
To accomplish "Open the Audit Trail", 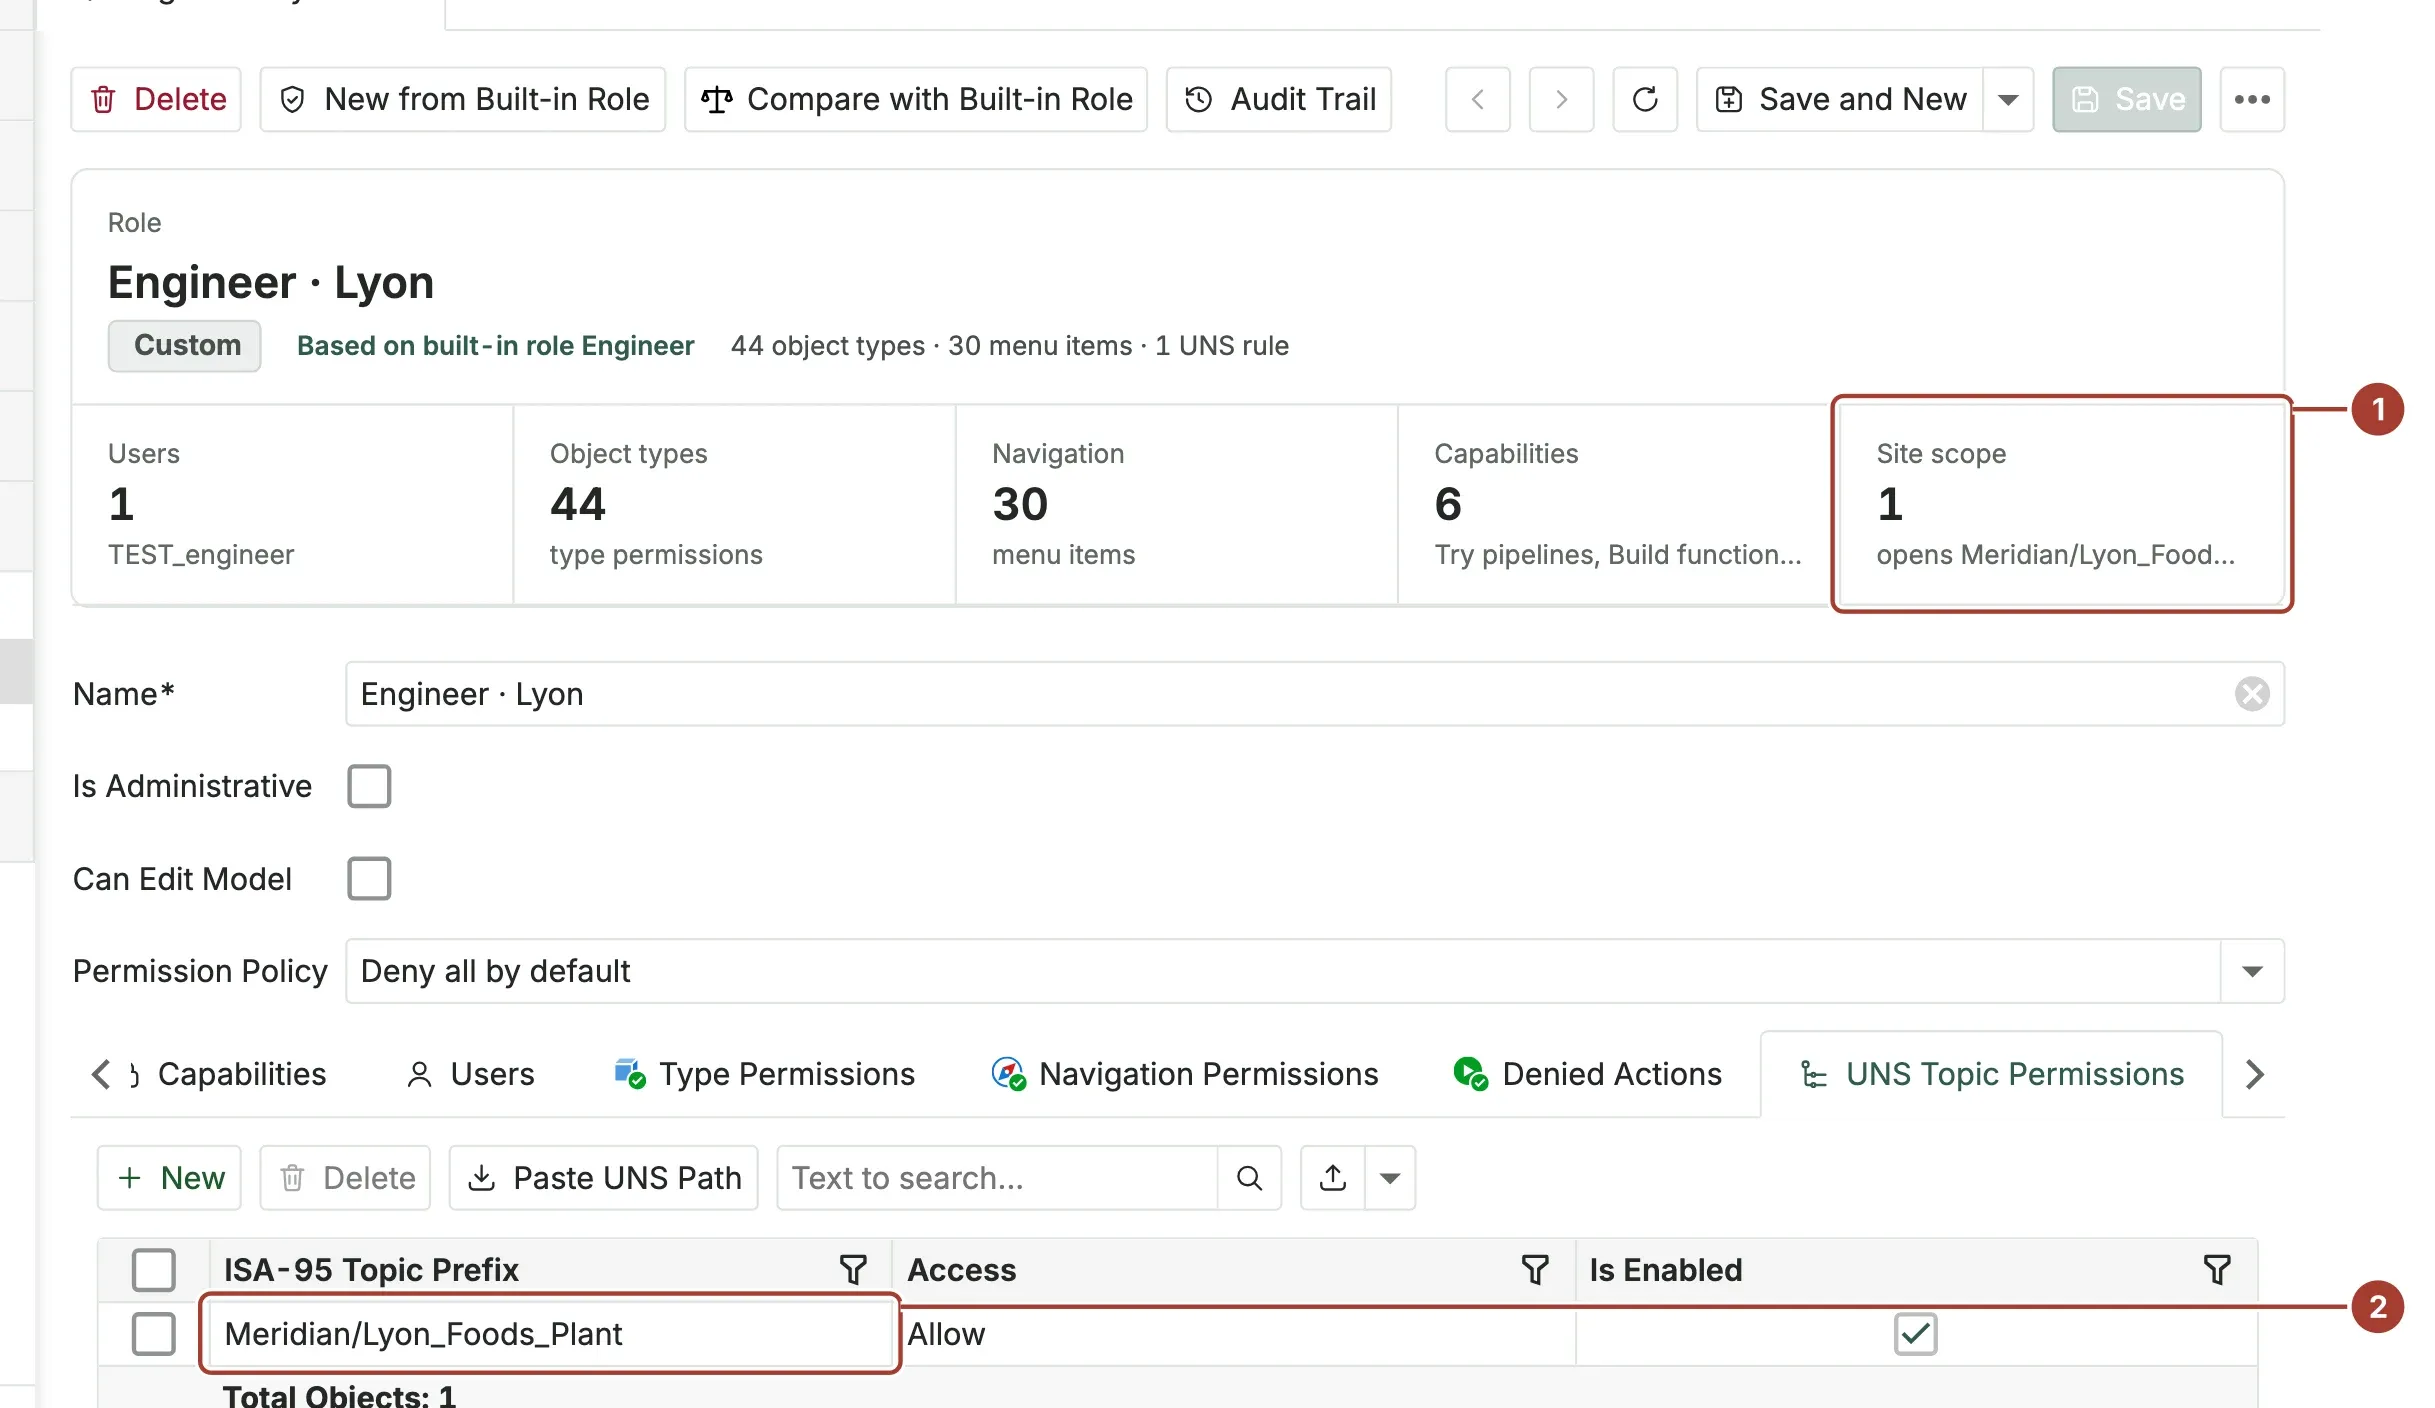I will [x=1278, y=99].
